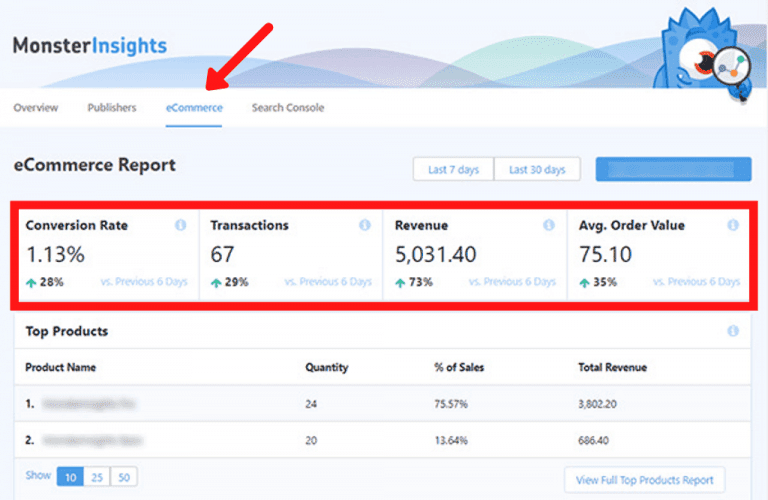Screen dimensions: 768x500
Task: Click the Top Products heading
Action: 67,331
